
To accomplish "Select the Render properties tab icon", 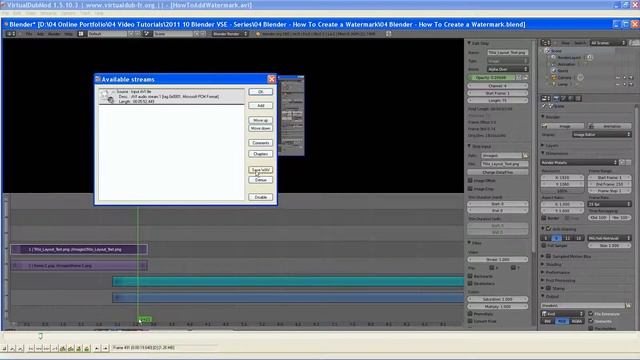I will [x=556, y=98].
